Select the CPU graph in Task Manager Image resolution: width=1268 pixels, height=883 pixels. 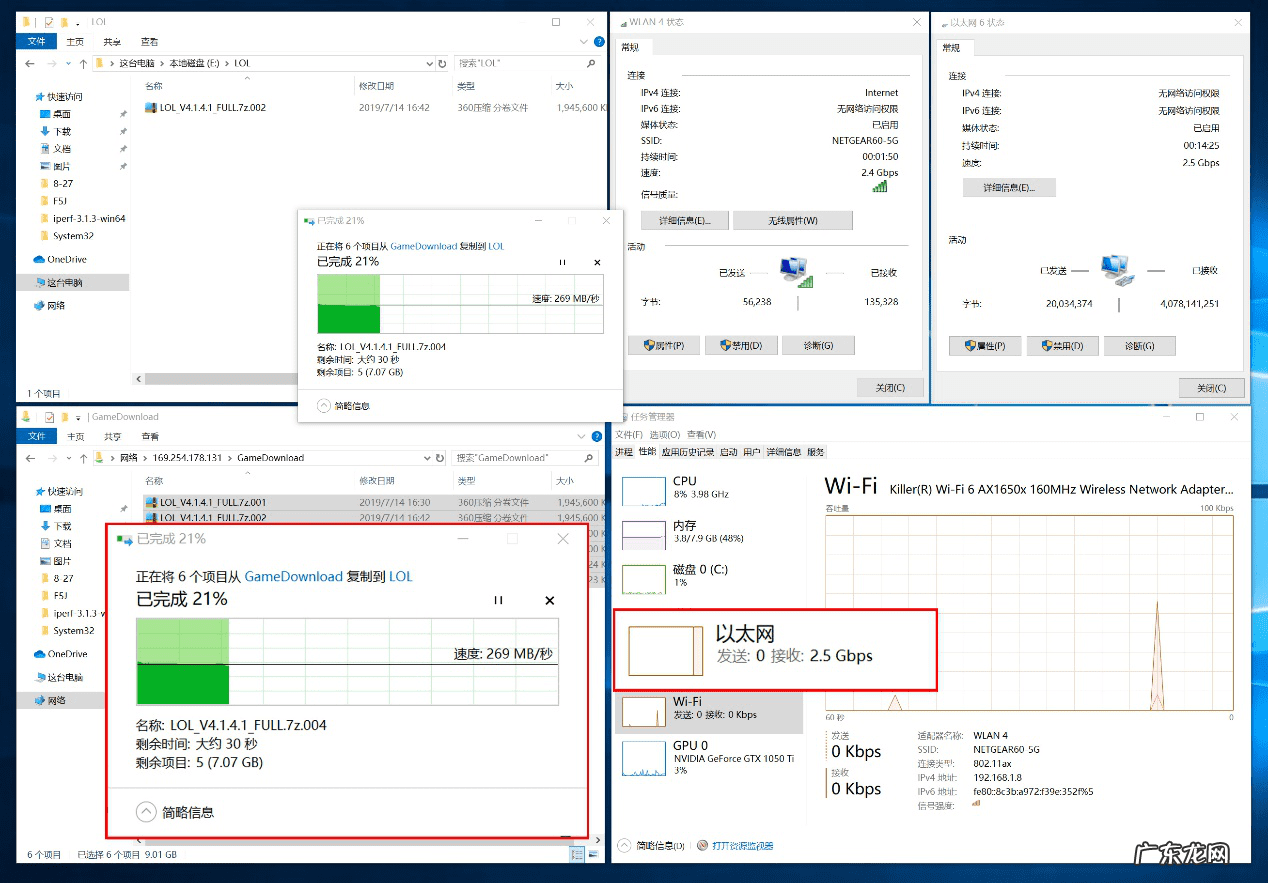tap(644, 490)
